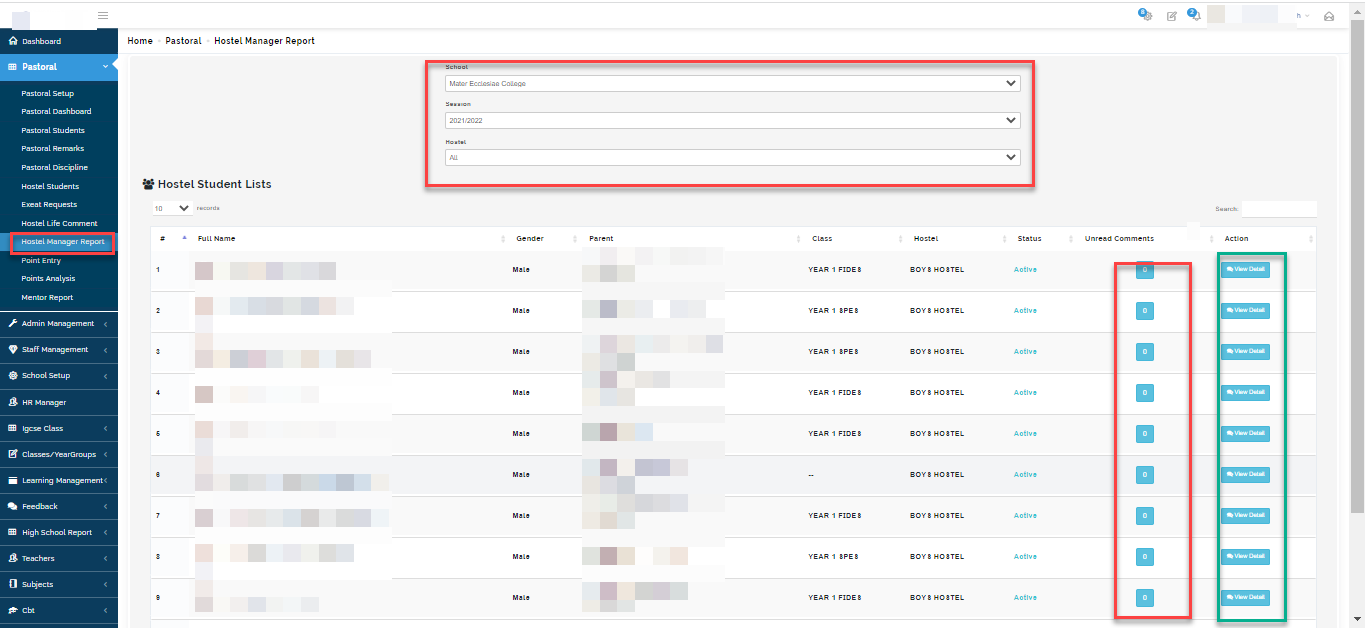Click the Dashboard home icon in sidebar
This screenshot has height=628, width=1365.
point(13,41)
